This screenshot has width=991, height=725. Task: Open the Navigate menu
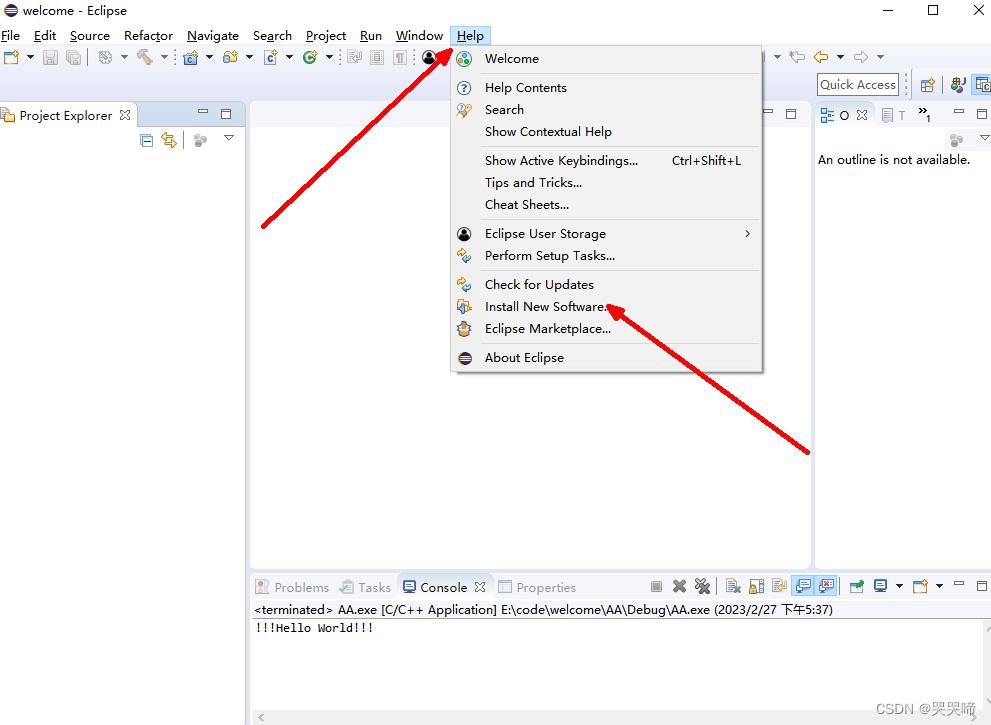click(213, 35)
